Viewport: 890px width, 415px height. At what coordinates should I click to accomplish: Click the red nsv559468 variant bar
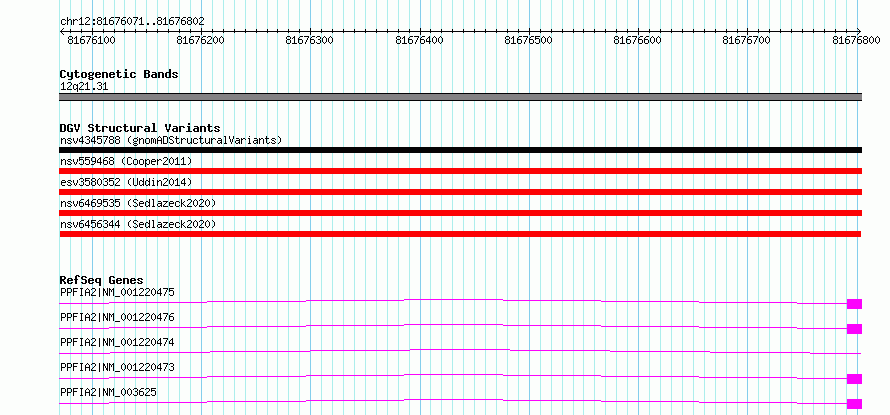coord(460,171)
